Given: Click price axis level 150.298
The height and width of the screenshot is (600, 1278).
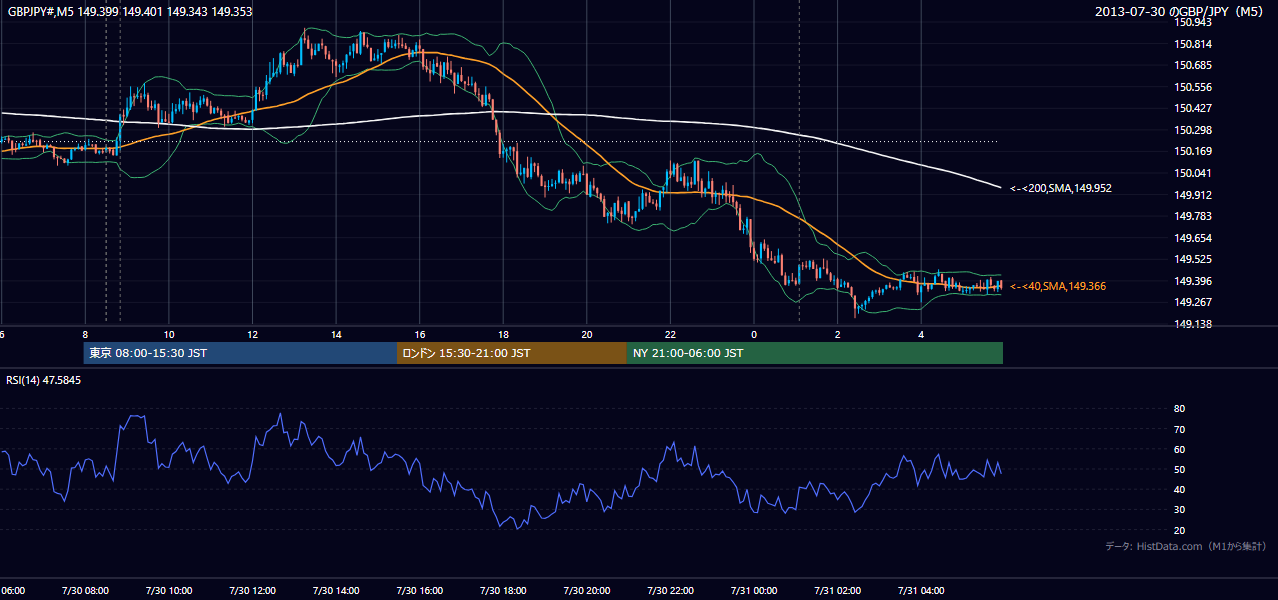Looking at the screenshot, I should (x=1192, y=130).
